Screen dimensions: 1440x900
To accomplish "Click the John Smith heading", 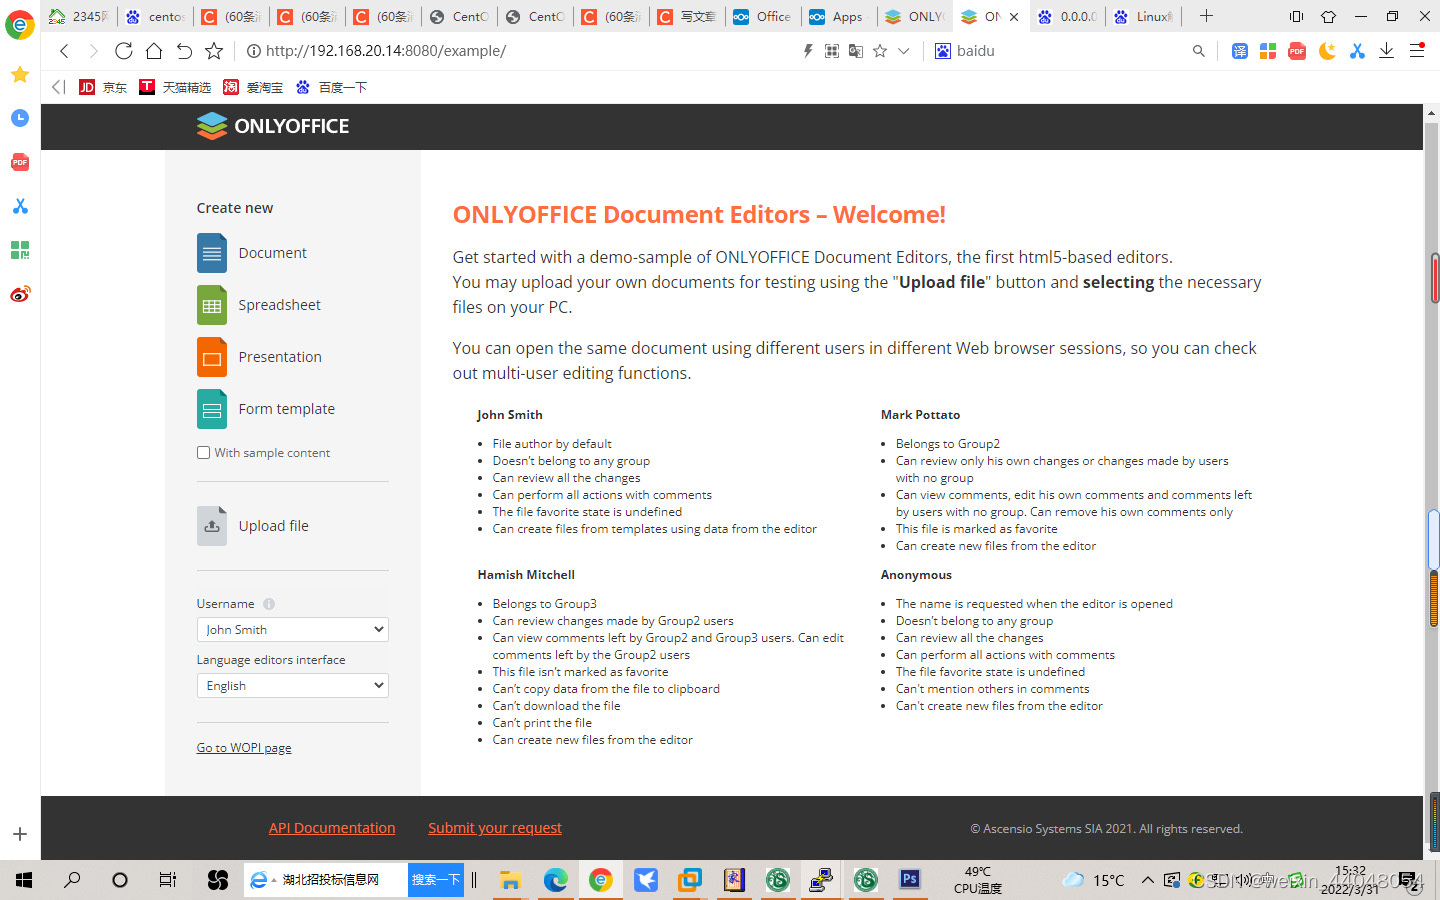I will pos(510,415).
